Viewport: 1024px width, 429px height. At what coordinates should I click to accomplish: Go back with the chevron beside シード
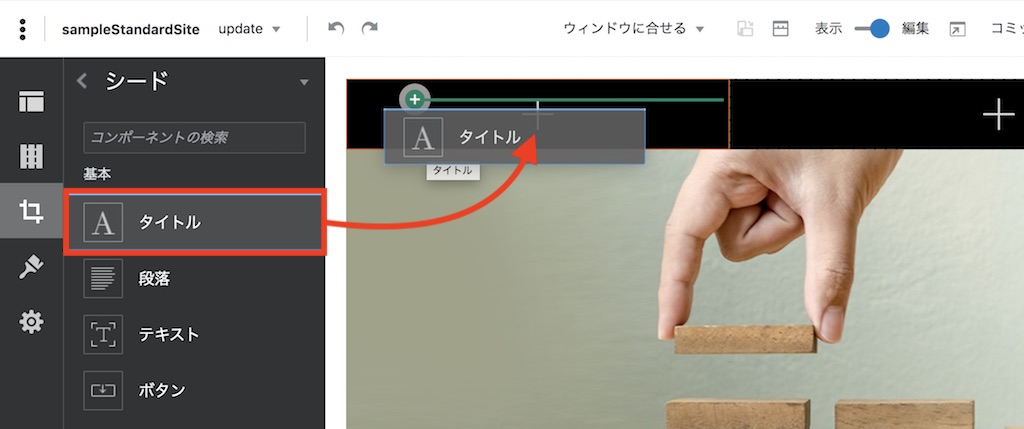click(82, 81)
